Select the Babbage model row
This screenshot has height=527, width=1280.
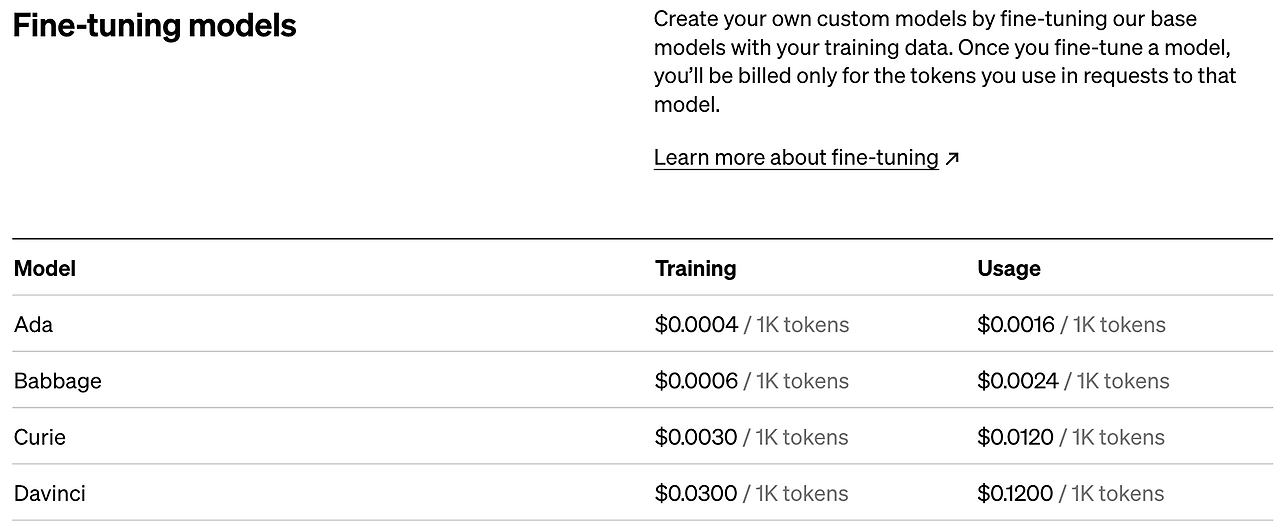click(642, 380)
